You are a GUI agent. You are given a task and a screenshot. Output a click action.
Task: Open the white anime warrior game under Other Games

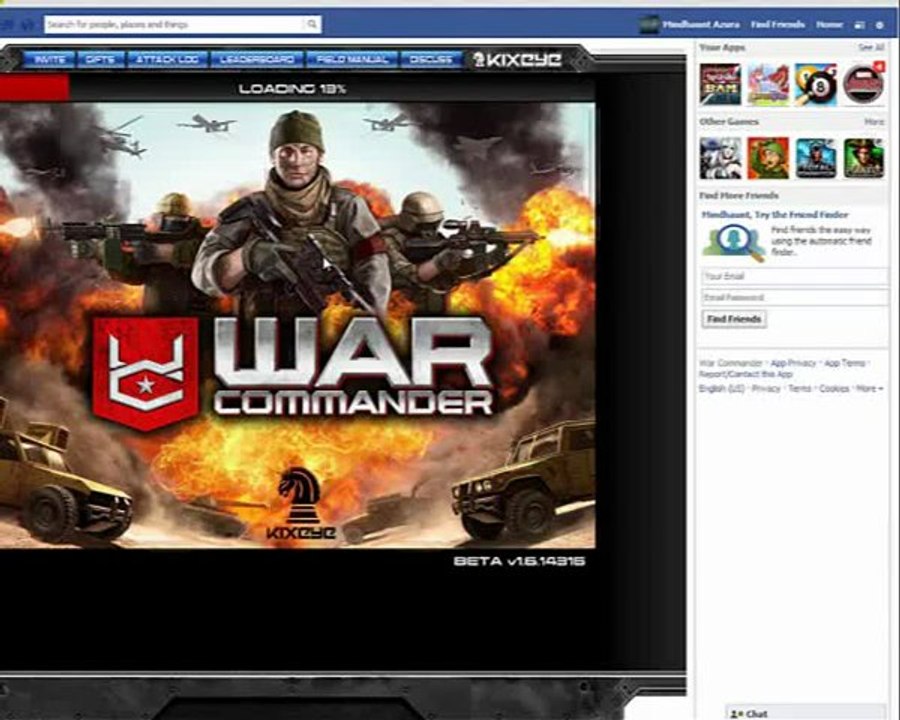[720, 158]
